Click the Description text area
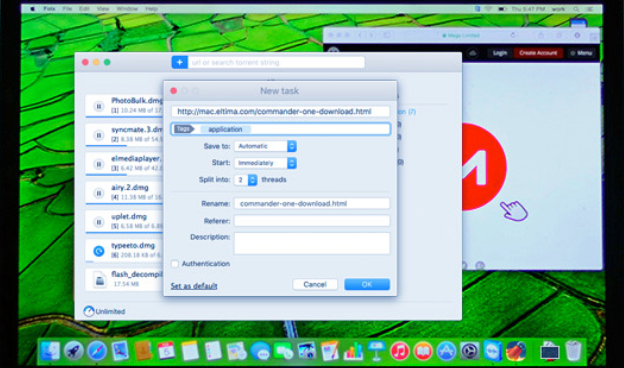Screen dimensions: 624x368 coord(312,243)
